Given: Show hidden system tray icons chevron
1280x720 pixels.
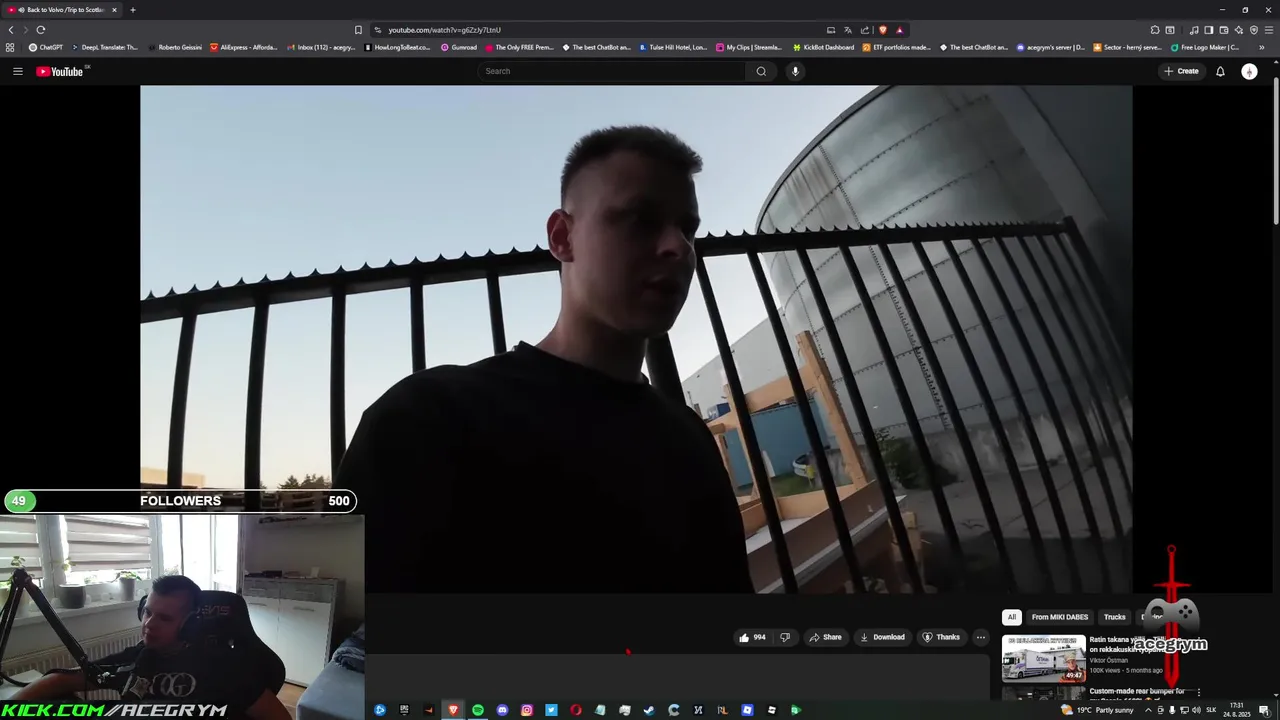Looking at the screenshot, I should point(1148,710).
